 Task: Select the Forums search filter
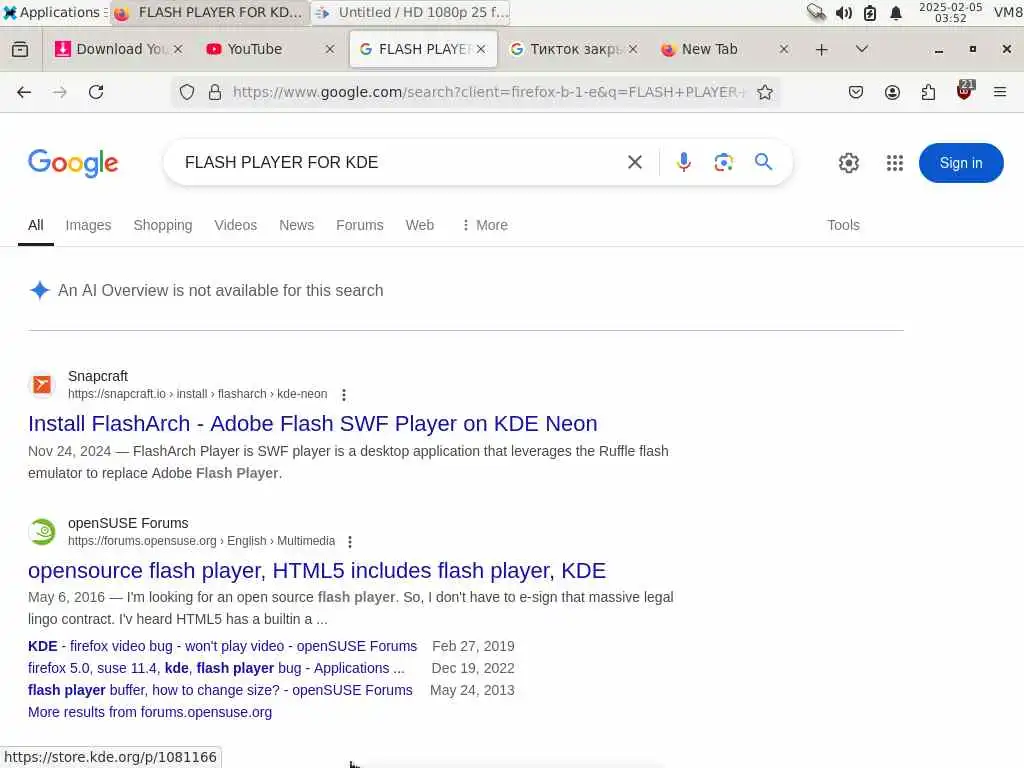360,225
